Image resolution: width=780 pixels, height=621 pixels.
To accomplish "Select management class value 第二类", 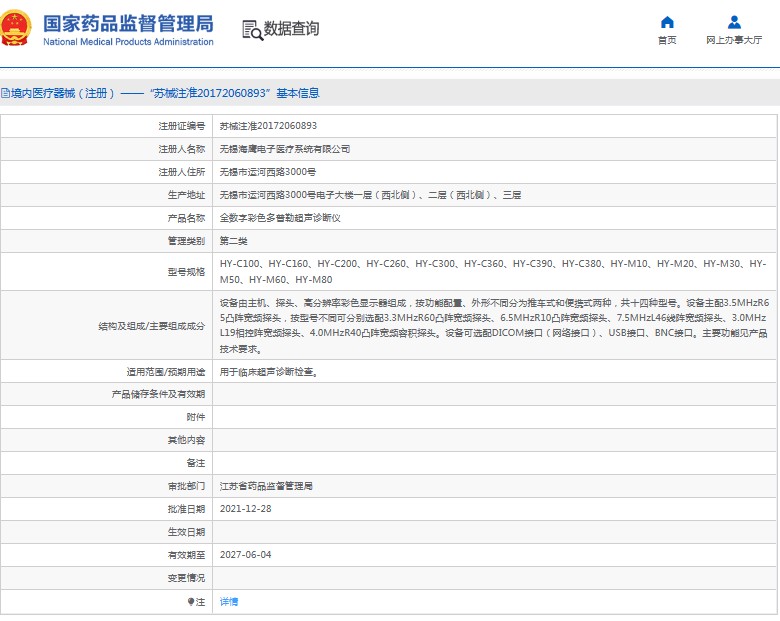I will pos(233,241).
